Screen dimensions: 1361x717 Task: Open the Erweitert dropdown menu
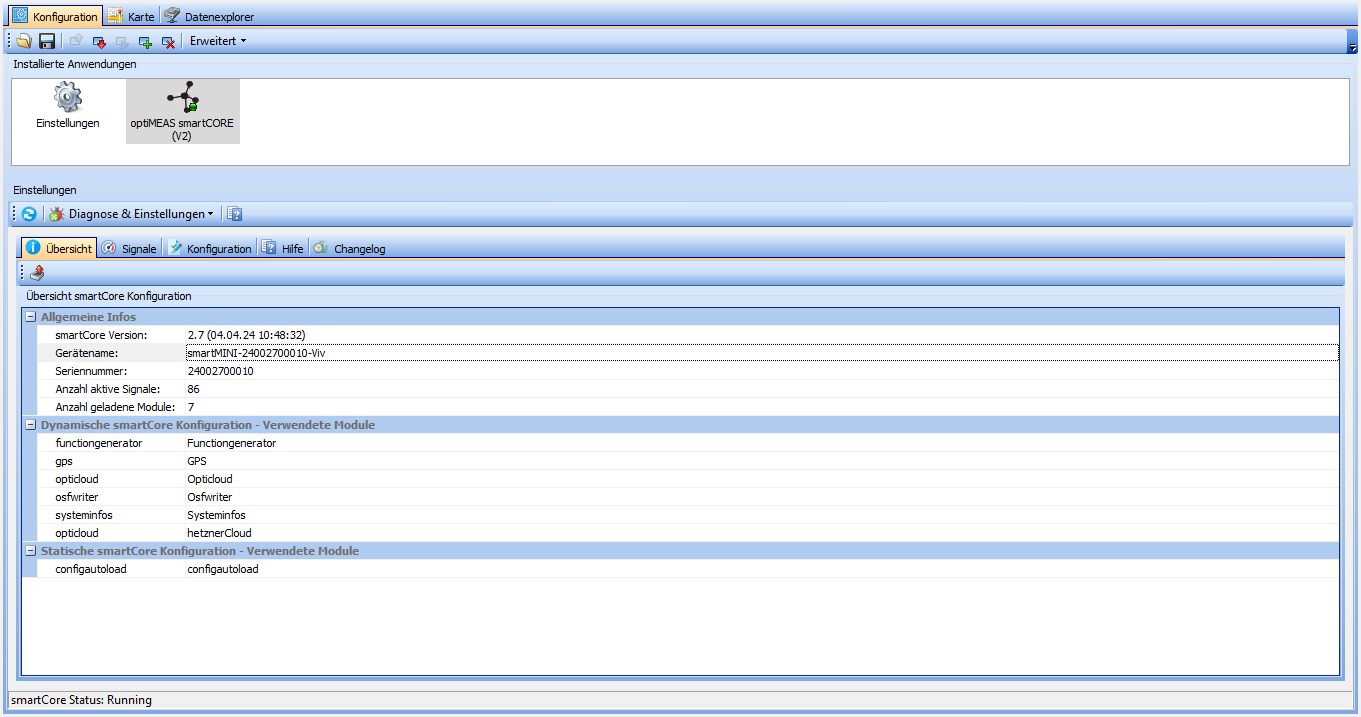point(217,41)
